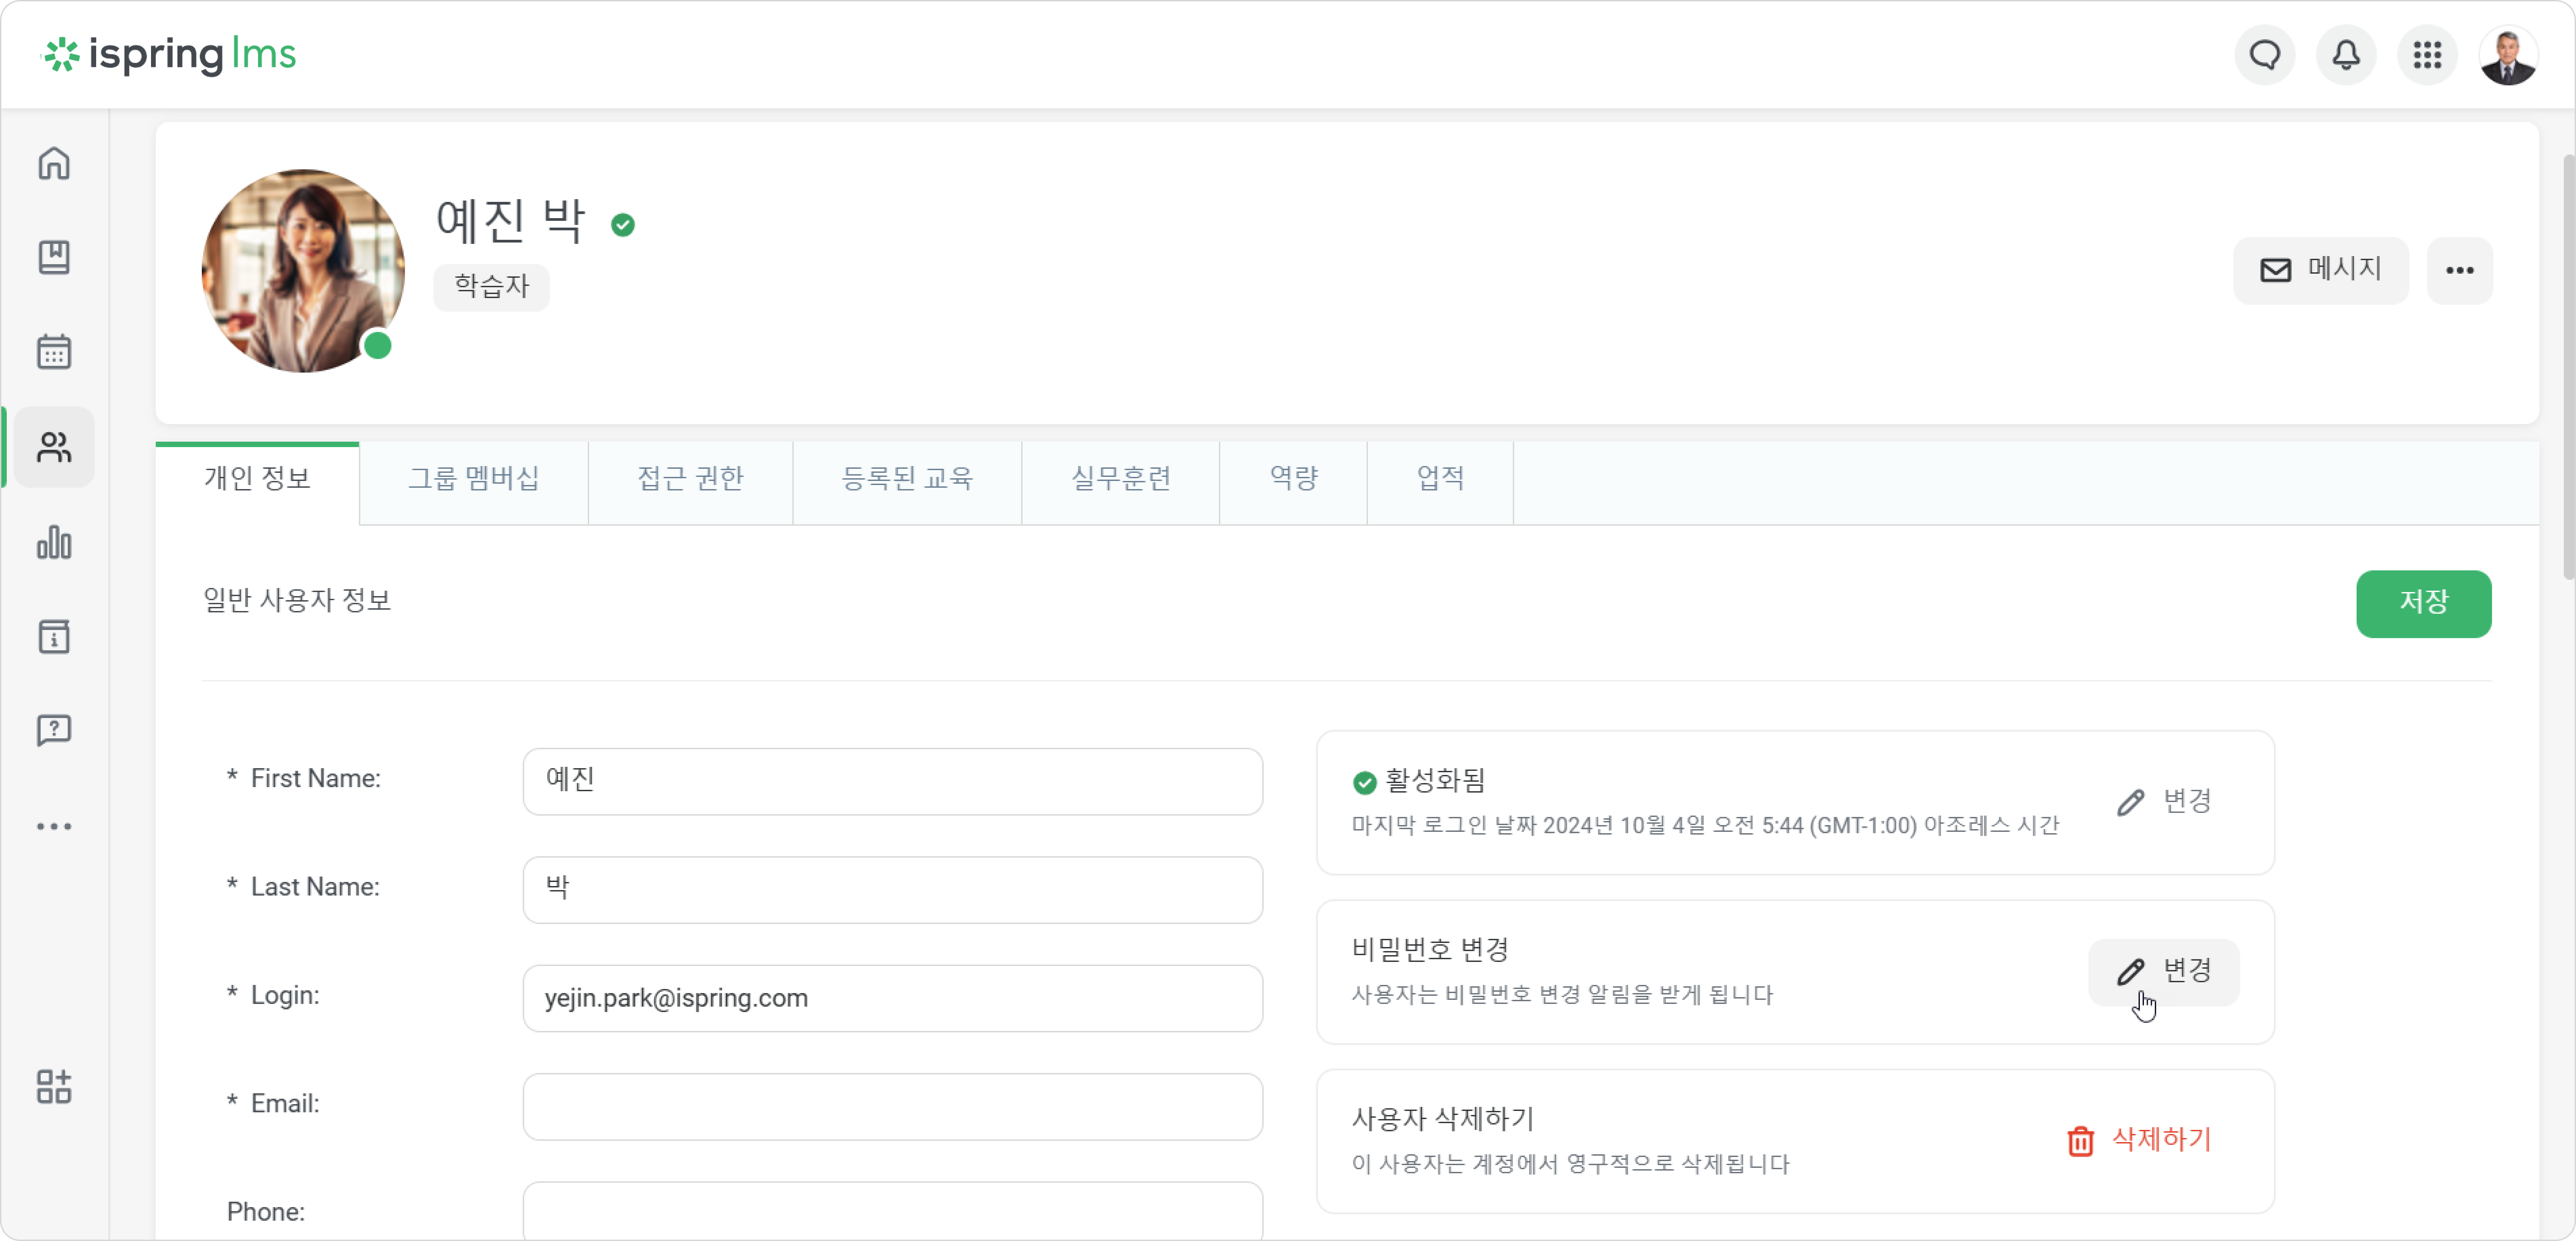2576x1241 pixels.
Task: Click the red 삭제하기 link
Action: [2161, 1140]
